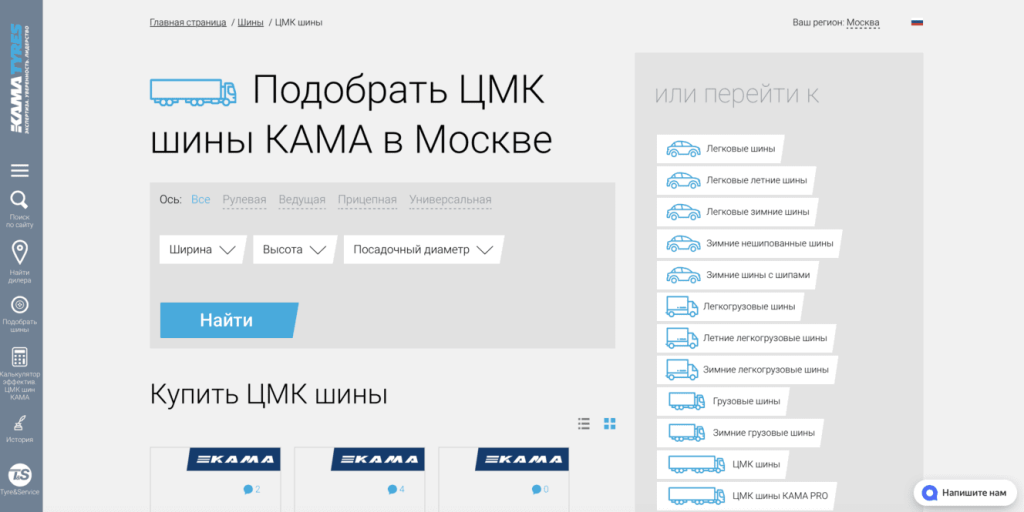Go to Главная страница breadcrumb link
Screen dimensions: 1024x512
tap(188, 22)
